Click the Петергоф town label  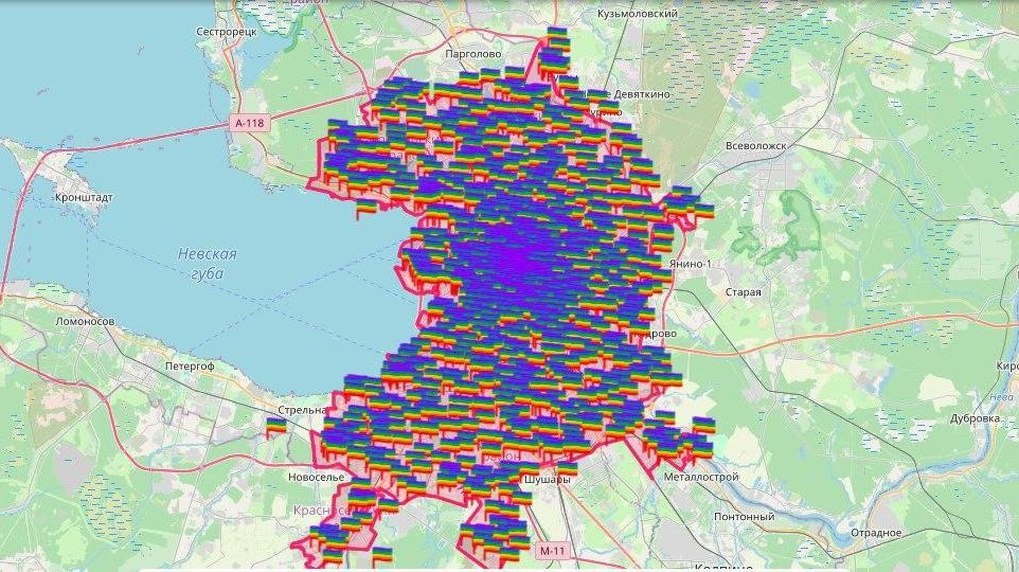pos(190,366)
